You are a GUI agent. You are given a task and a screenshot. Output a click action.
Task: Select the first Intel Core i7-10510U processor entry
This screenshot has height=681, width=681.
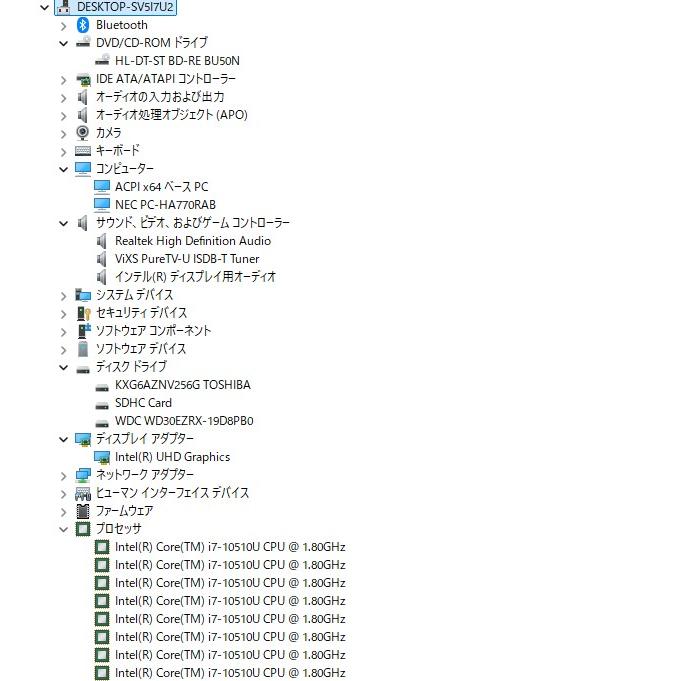coord(230,547)
